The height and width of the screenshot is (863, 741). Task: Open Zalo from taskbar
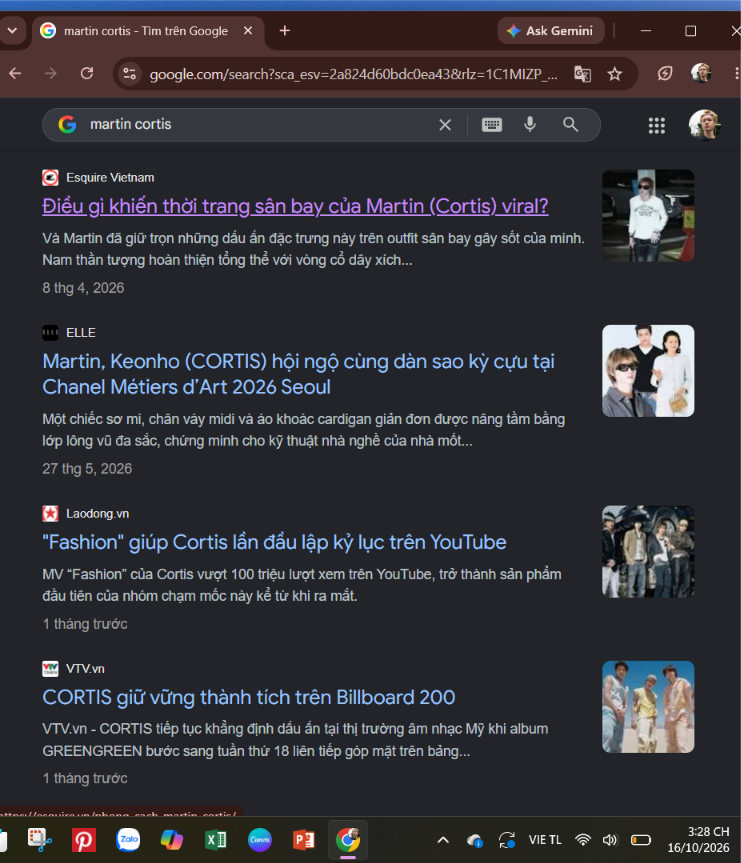(x=128, y=840)
